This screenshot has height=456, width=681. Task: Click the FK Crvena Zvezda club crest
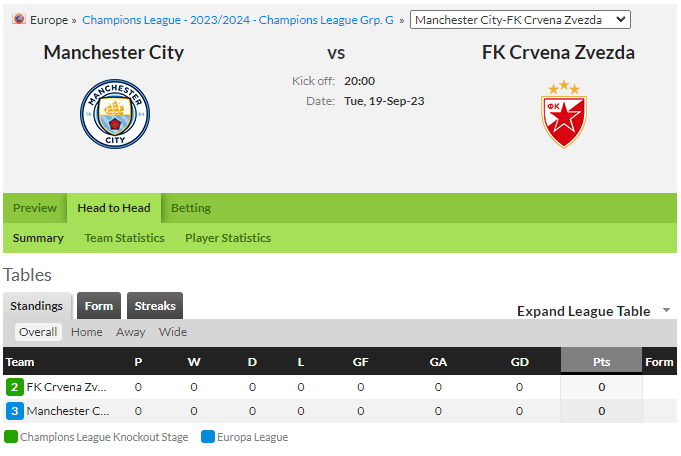coord(564,114)
